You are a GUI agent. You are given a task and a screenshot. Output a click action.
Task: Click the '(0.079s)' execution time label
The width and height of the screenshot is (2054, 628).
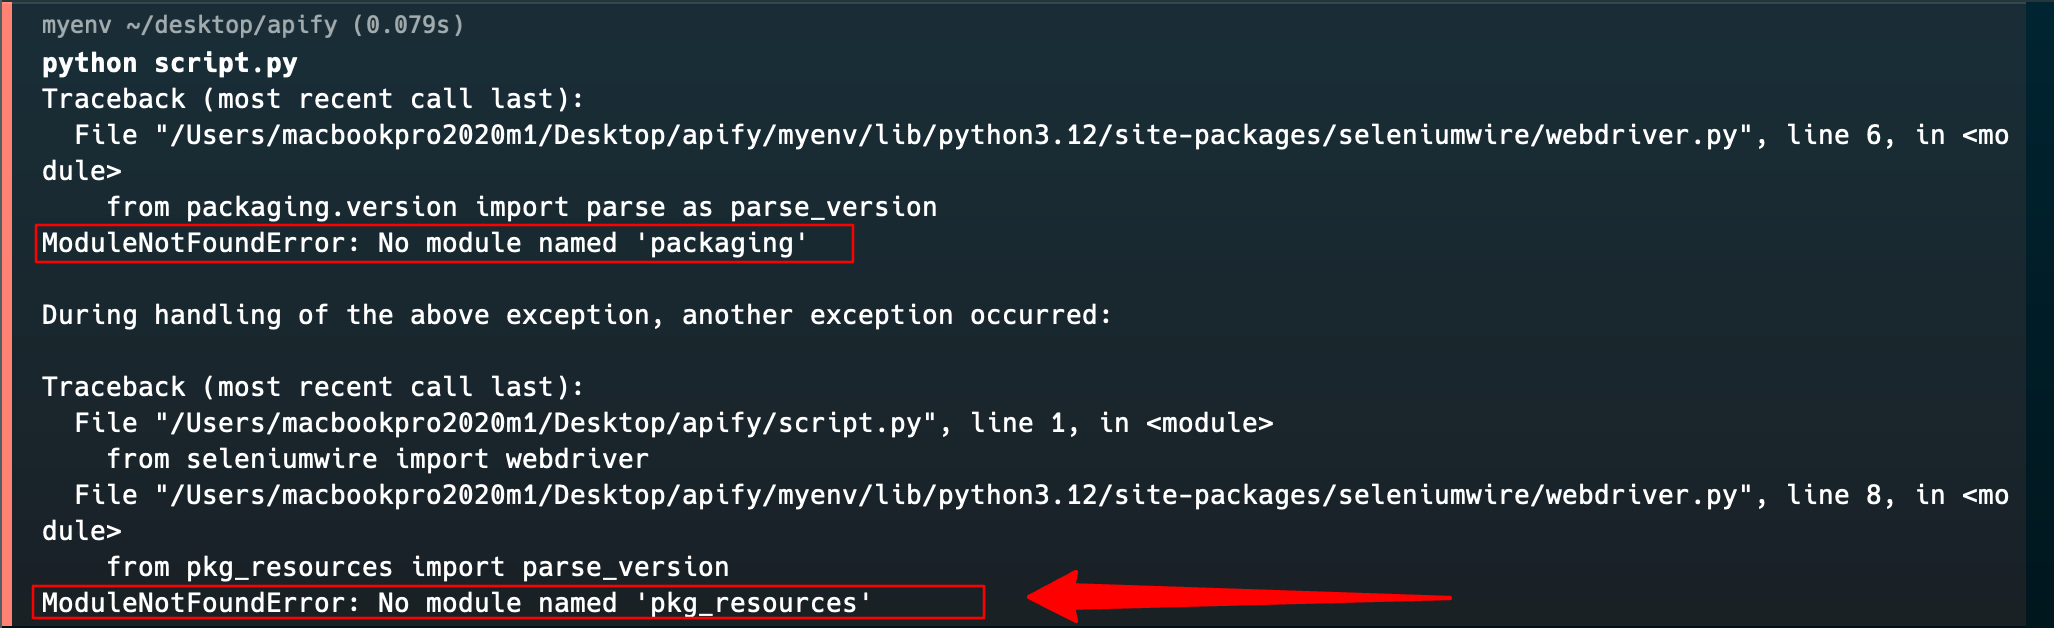[409, 25]
